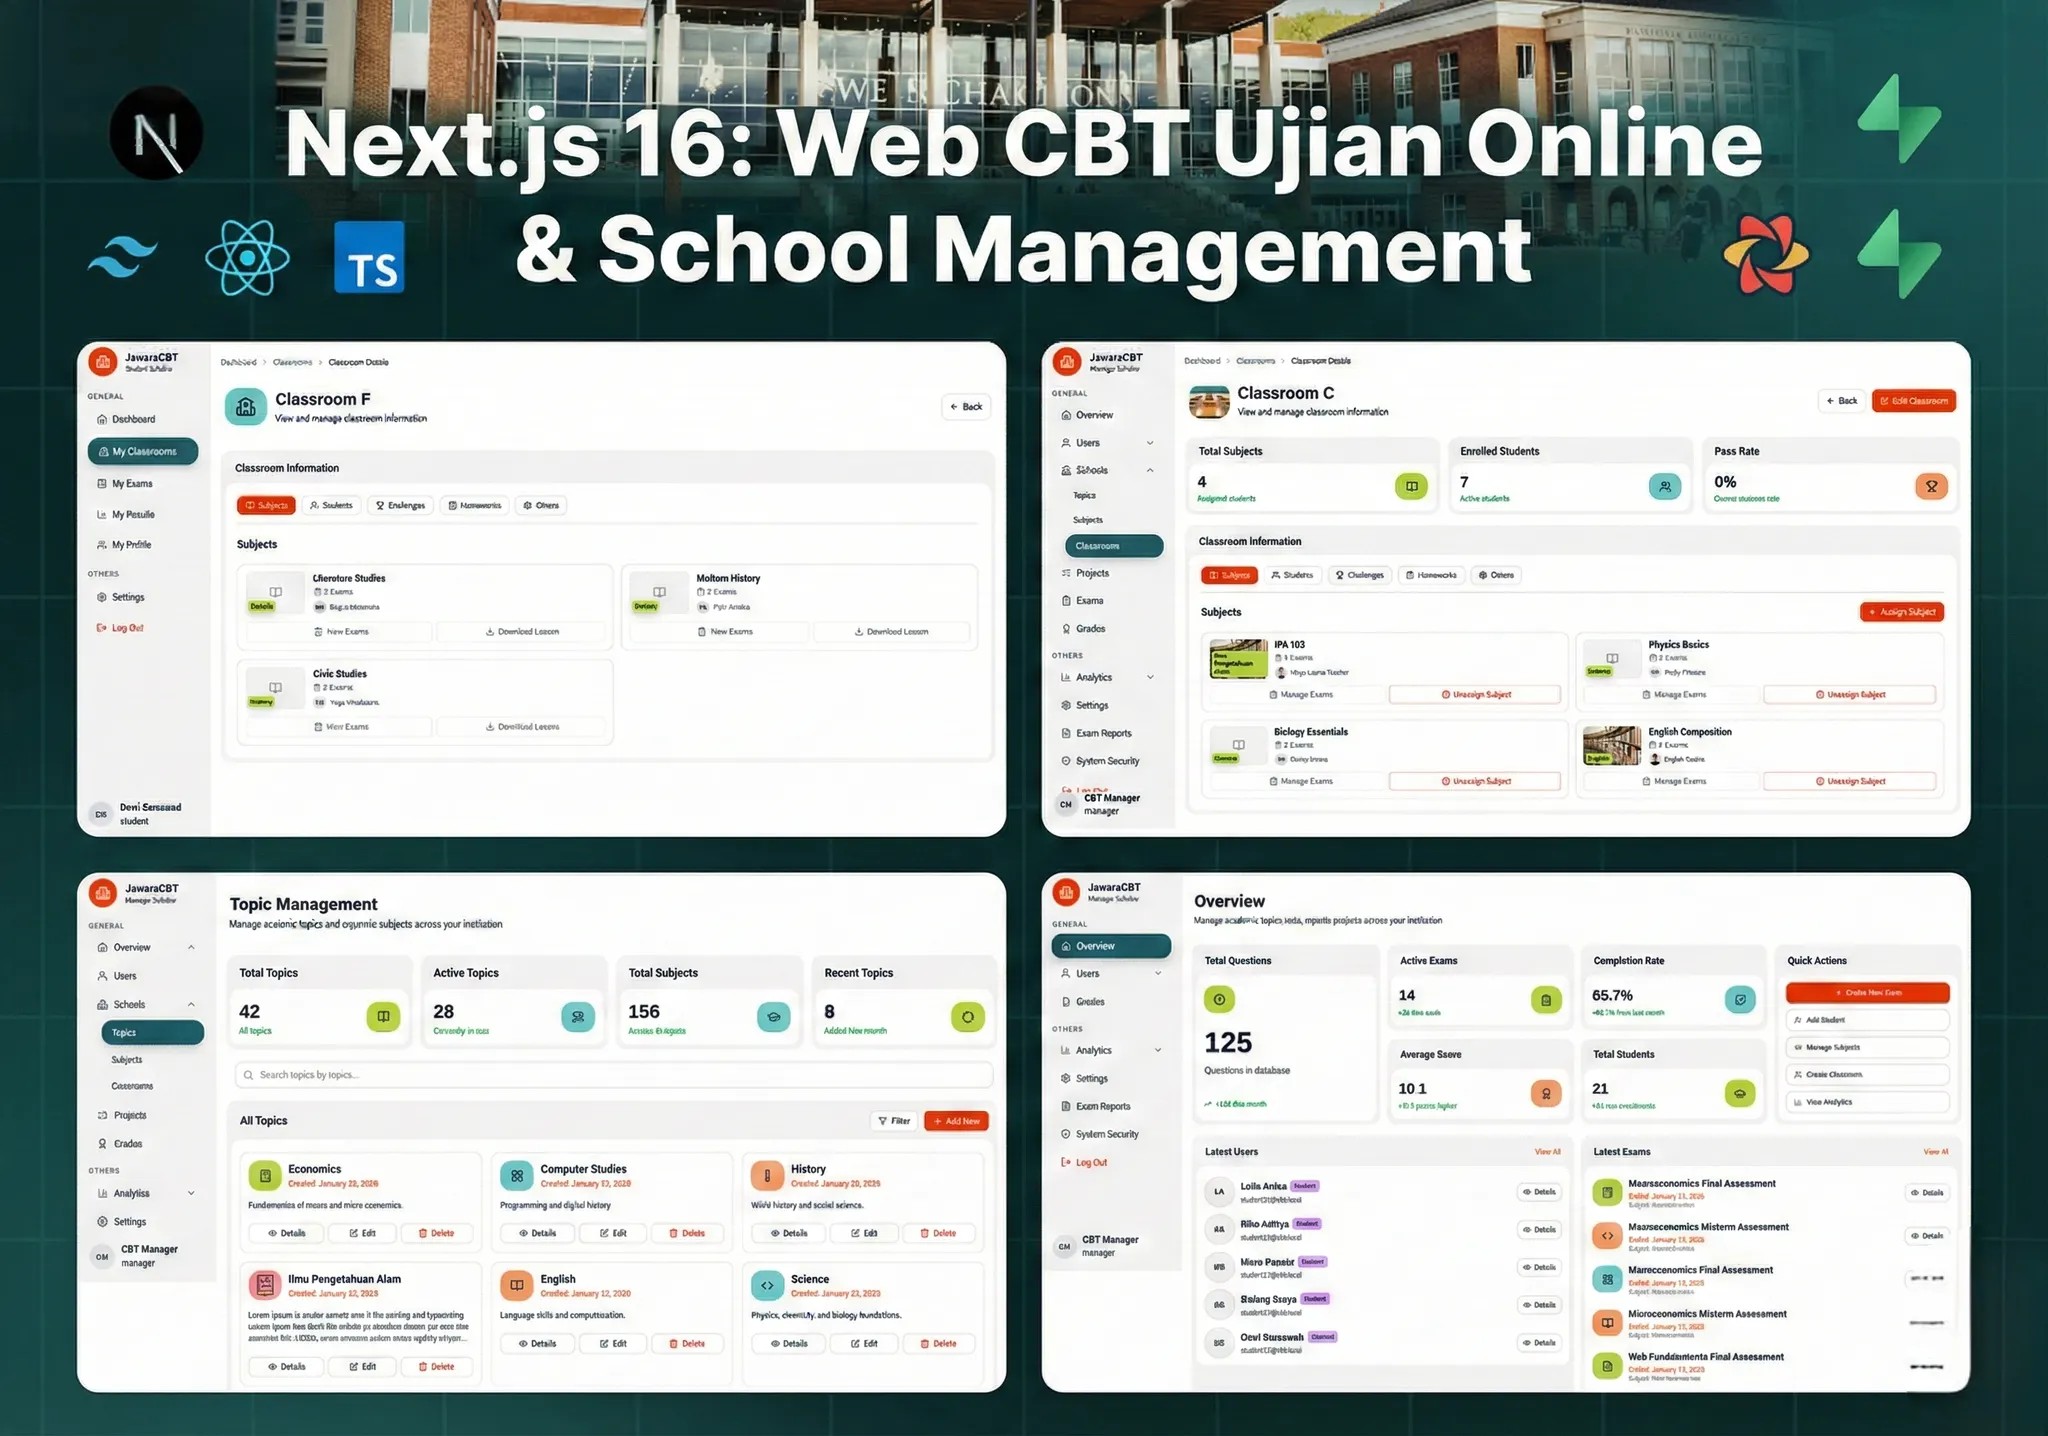Click the TypeScript TS logo
The height and width of the screenshot is (1436, 2048).
(x=369, y=258)
